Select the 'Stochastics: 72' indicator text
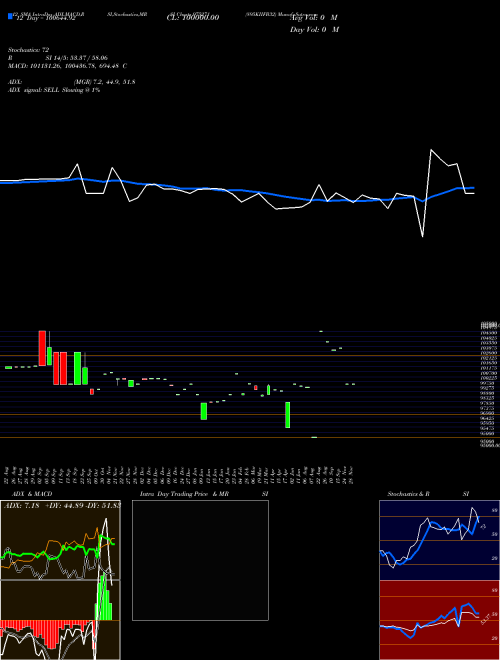Screen dimensions: 500x660 [x=29, y=50]
